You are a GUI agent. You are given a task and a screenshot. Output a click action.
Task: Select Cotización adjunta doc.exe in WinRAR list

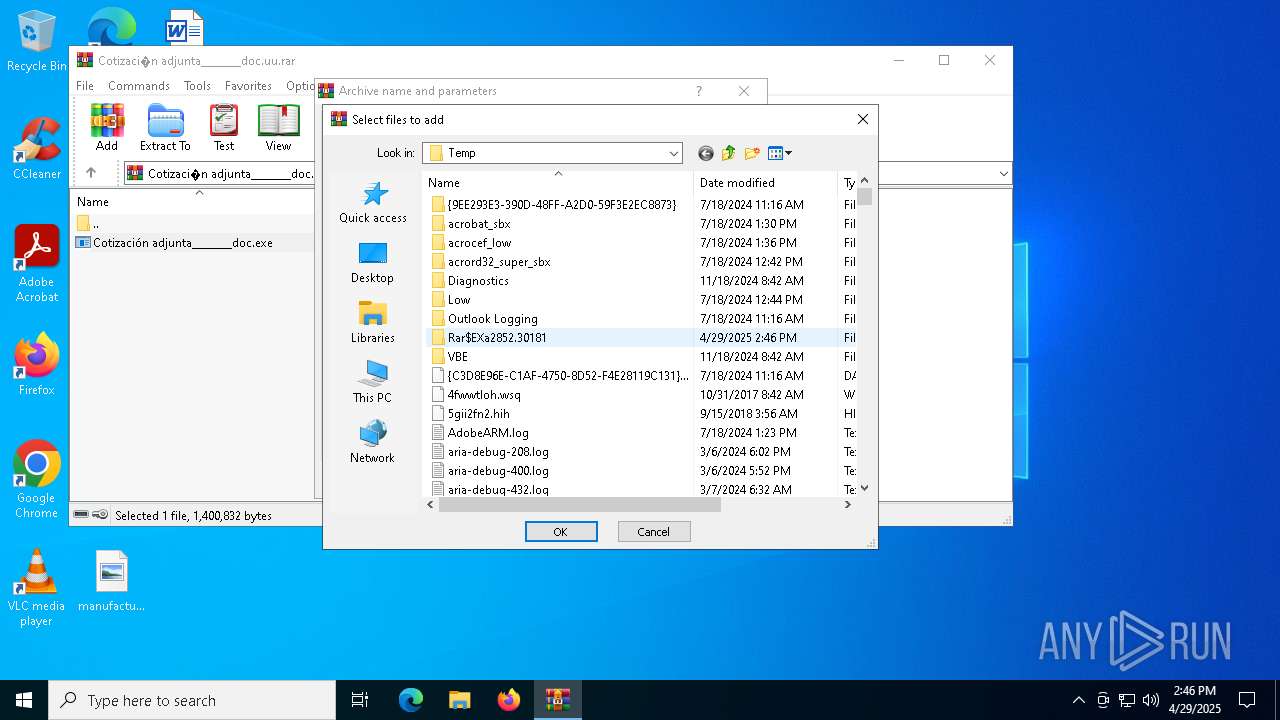(x=175, y=243)
